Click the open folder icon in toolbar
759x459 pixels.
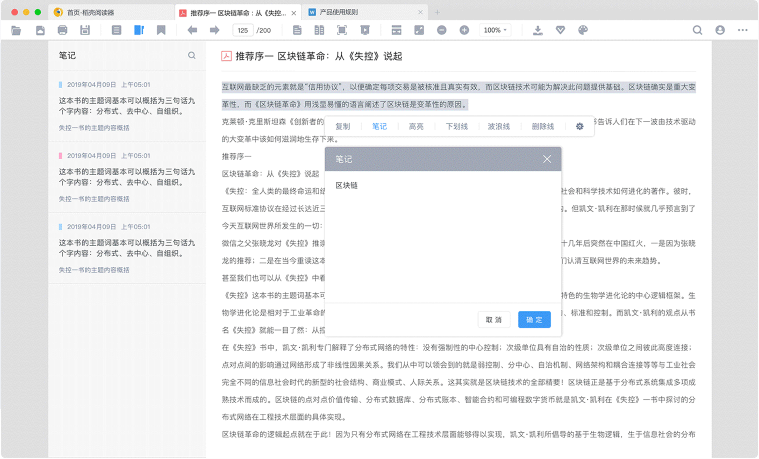[x=16, y=30]
